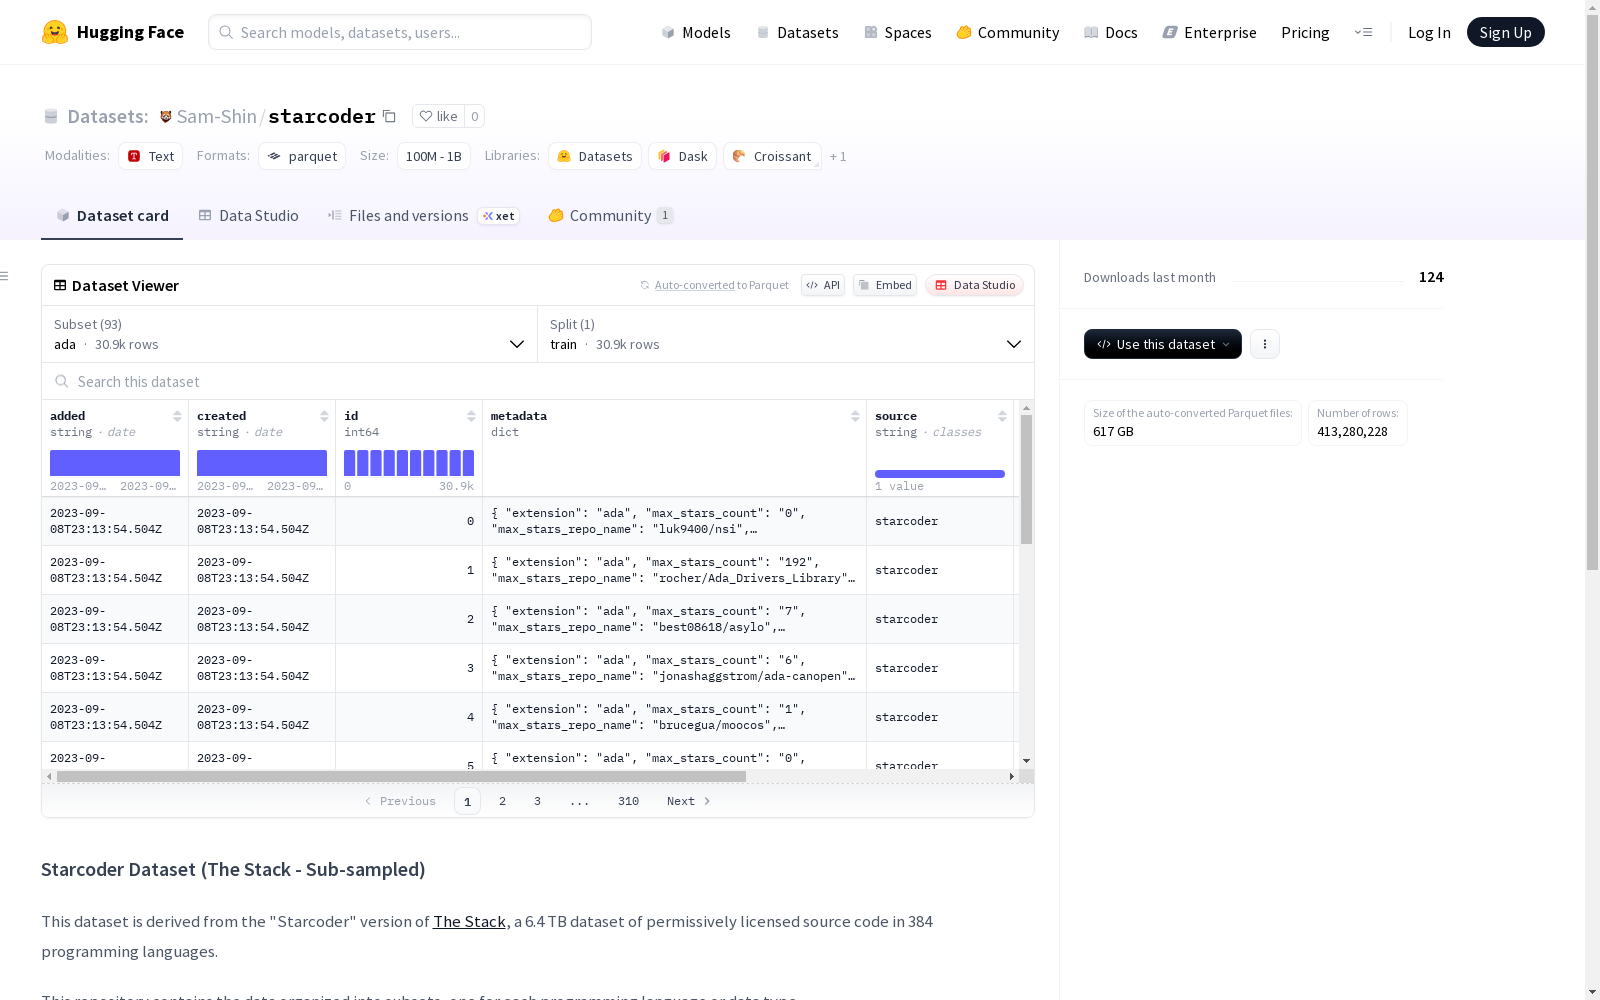Open the Pricing page
The height and width of the screenshot is (1000, 1600).
pos(1305,32)
